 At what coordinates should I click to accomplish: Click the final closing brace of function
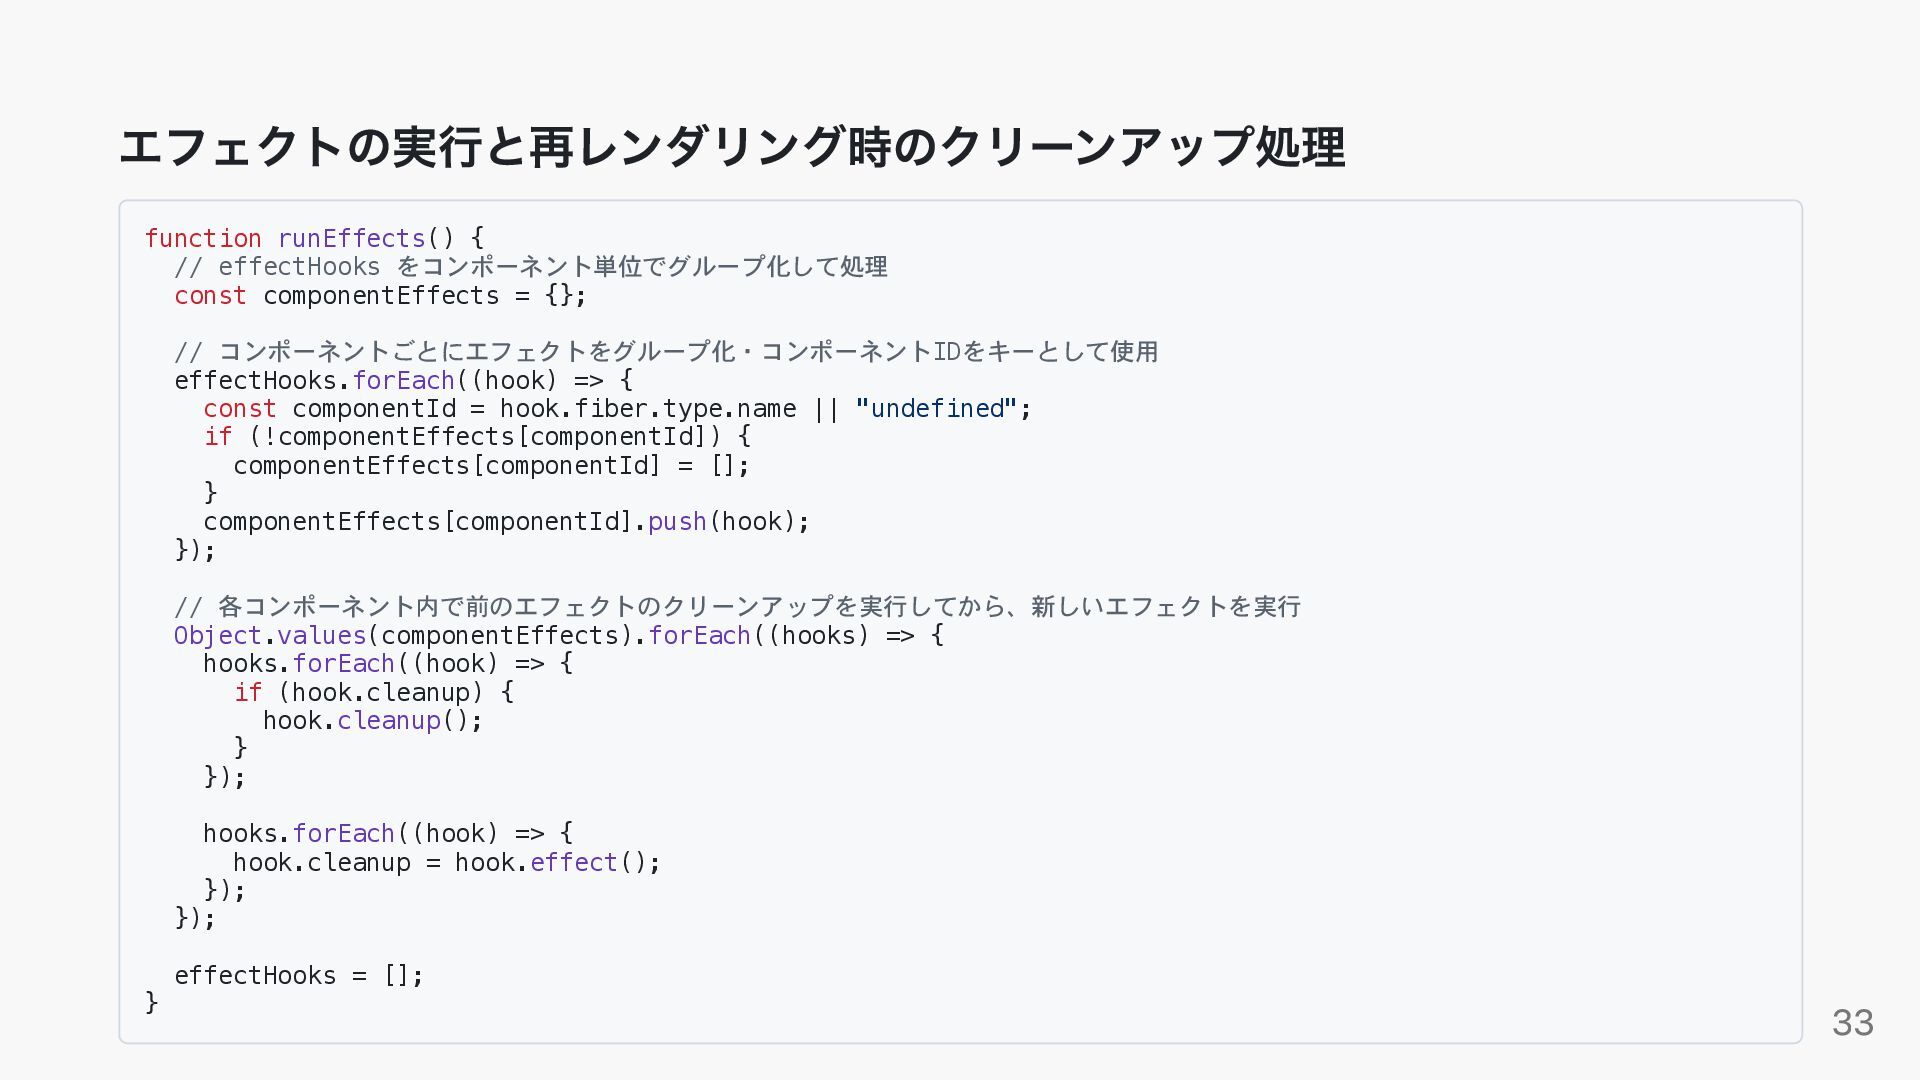pos(152,1002)
